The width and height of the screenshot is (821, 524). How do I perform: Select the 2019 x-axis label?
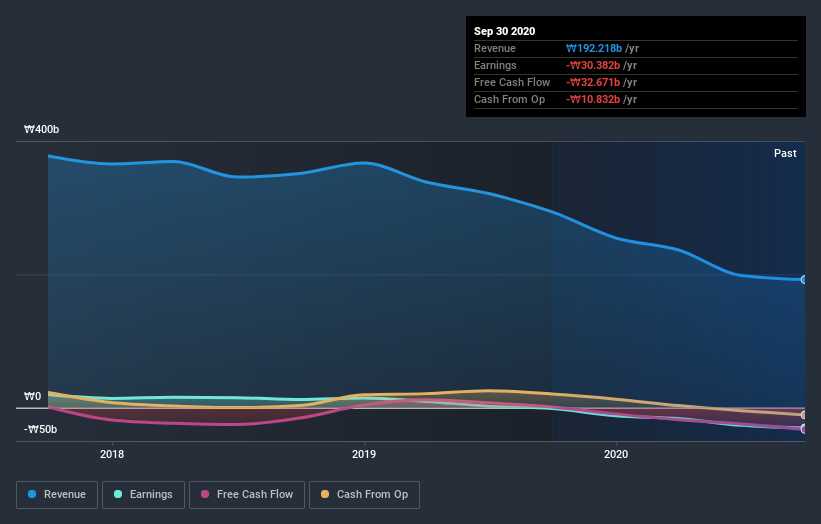tap(364, 454)
